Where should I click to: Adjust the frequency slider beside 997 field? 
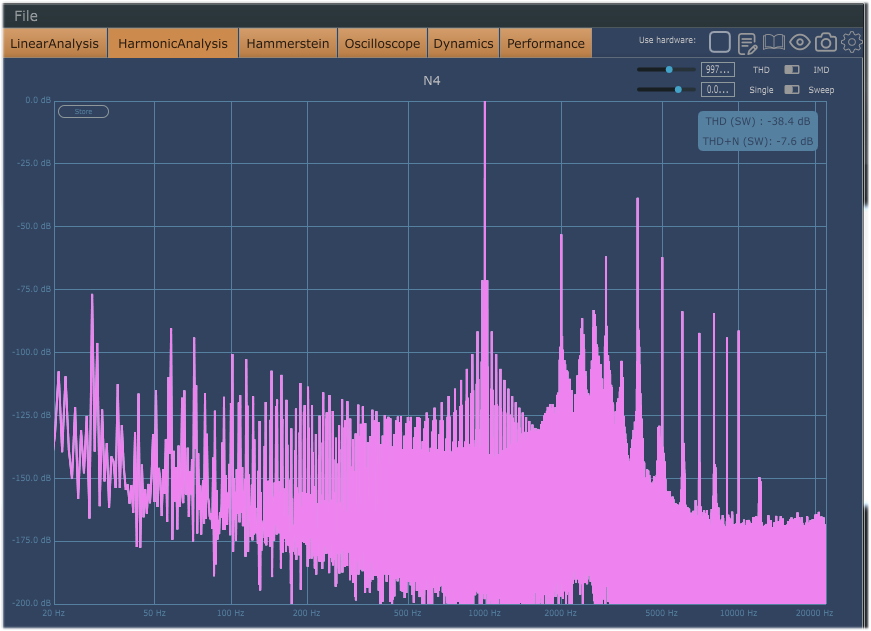tap(666, 69)
